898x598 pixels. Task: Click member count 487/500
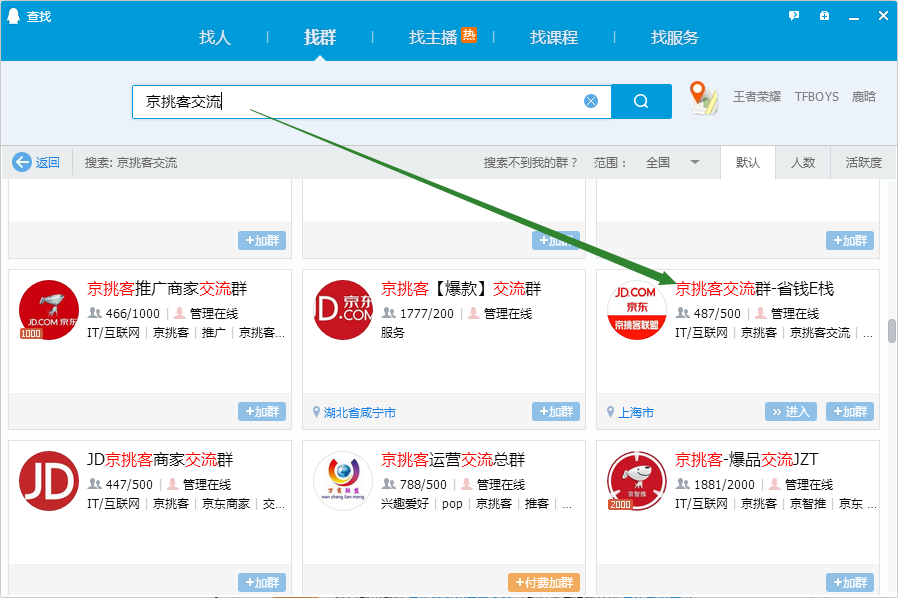point(717,314)
